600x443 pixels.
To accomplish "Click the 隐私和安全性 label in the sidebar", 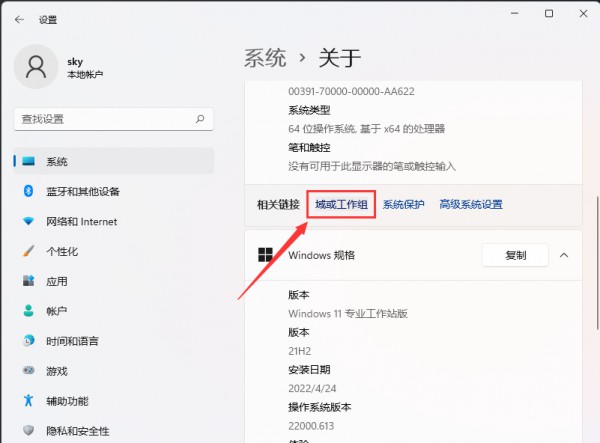I will [x=78, y=431].
